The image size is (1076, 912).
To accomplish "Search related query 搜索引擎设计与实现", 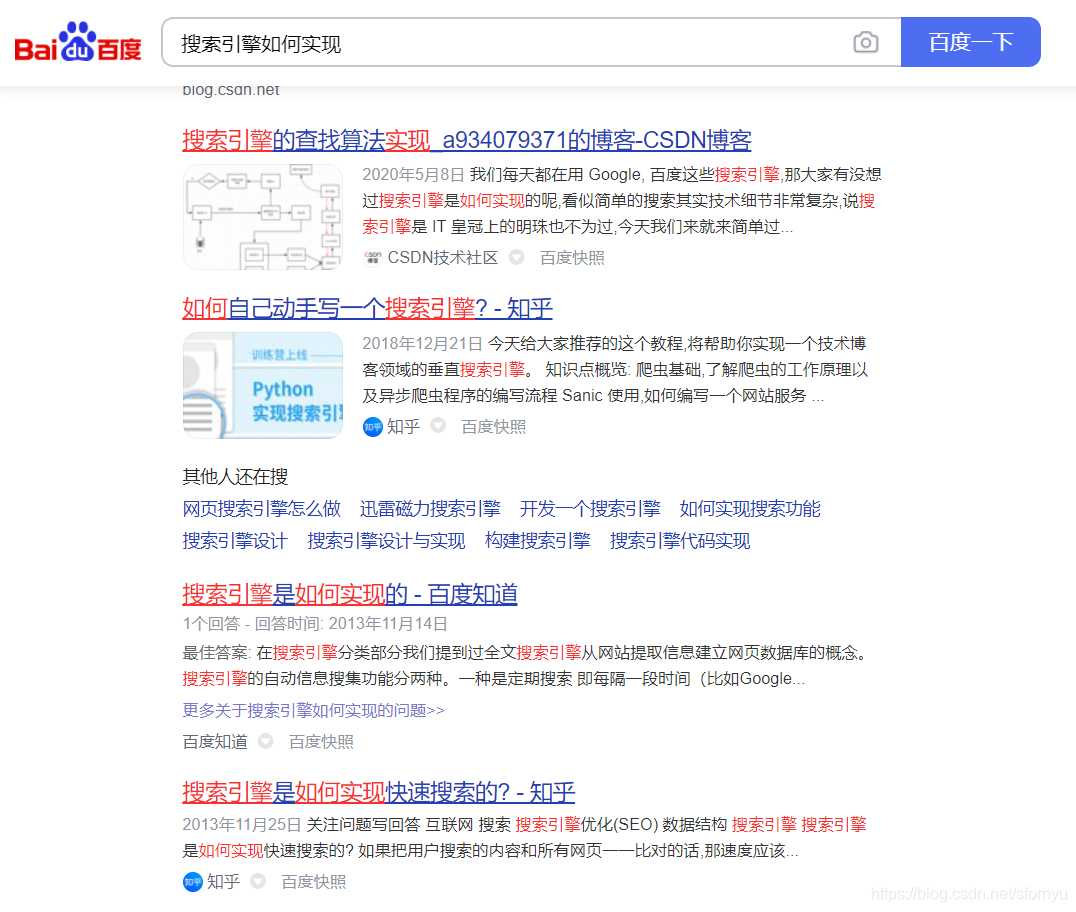I will coord(386,541).
